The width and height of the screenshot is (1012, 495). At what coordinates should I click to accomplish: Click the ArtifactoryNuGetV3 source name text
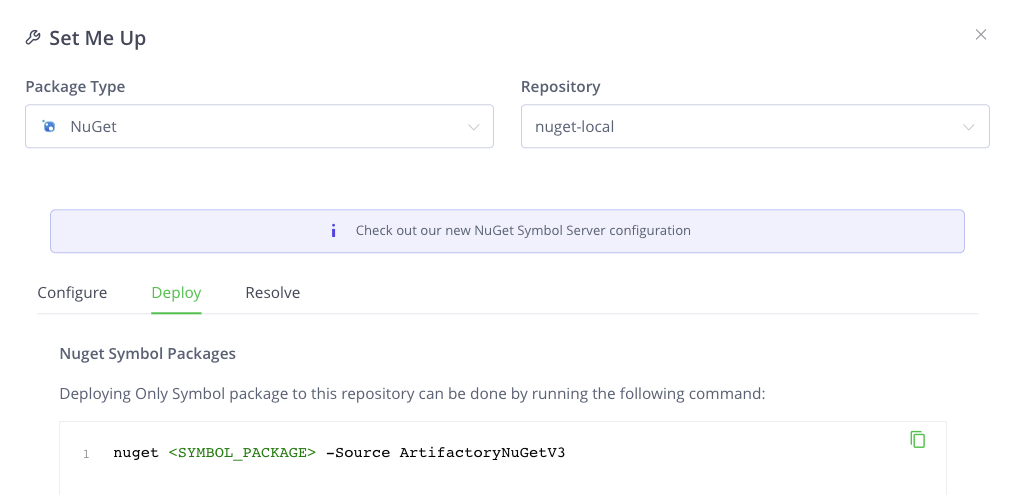(x=482, y=453)
